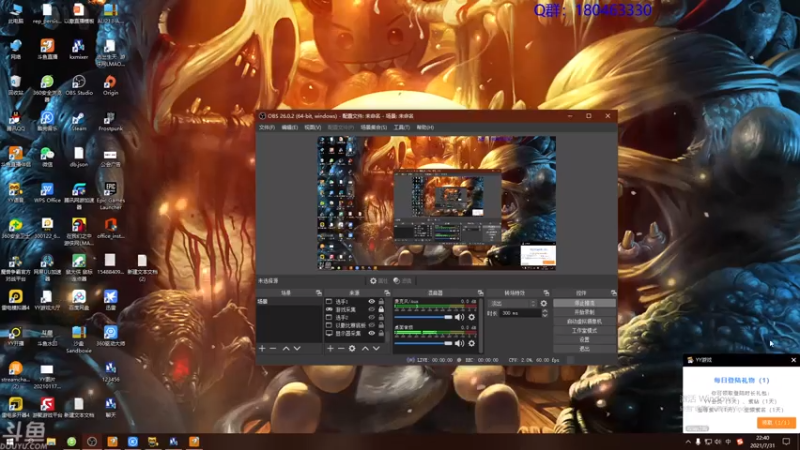
Task: Pop out the 转场特效 dock panel
Action: [x=546, y=293]
